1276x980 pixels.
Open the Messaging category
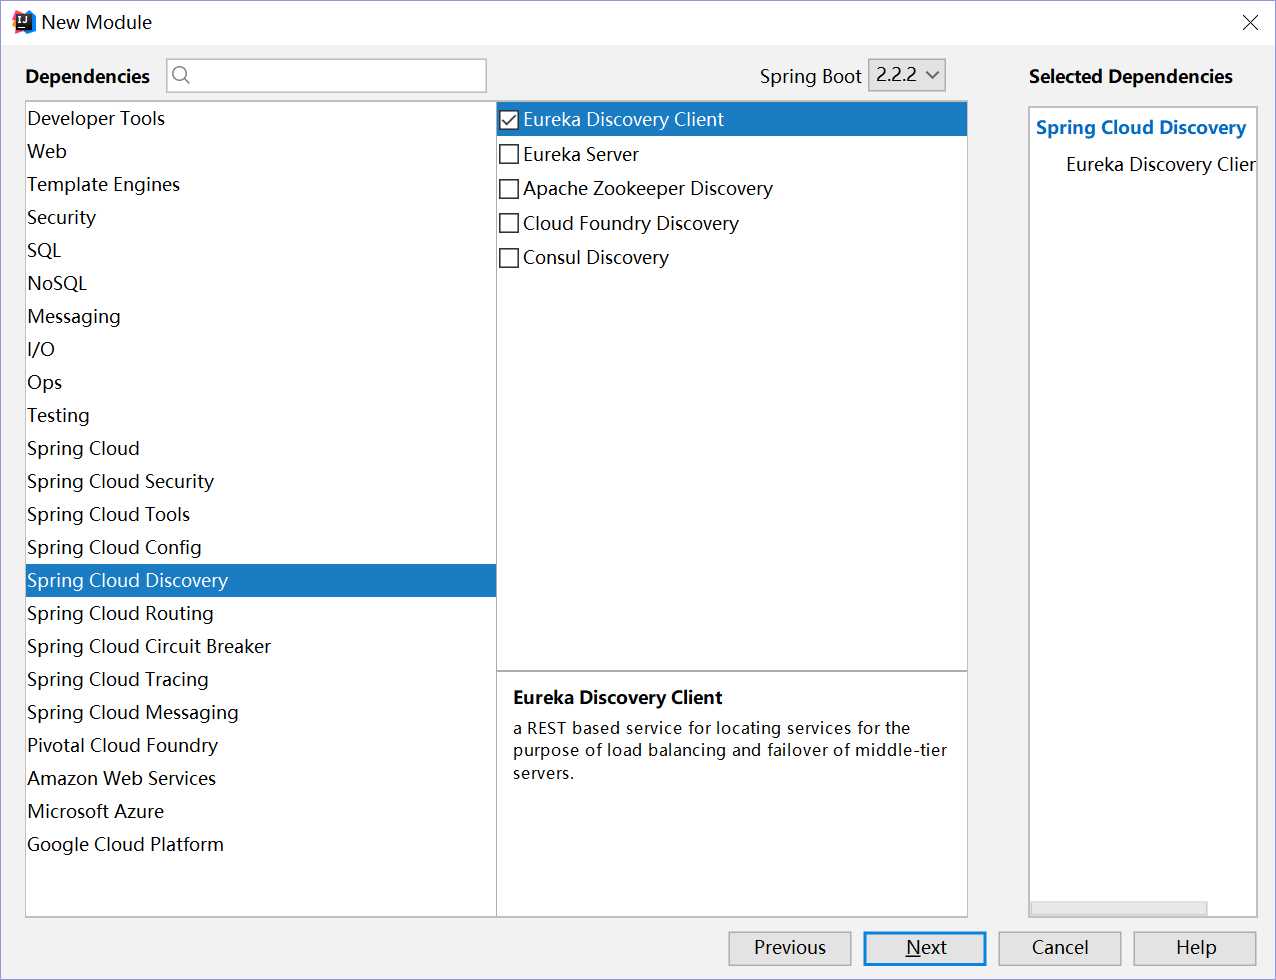tap(261, 316)
